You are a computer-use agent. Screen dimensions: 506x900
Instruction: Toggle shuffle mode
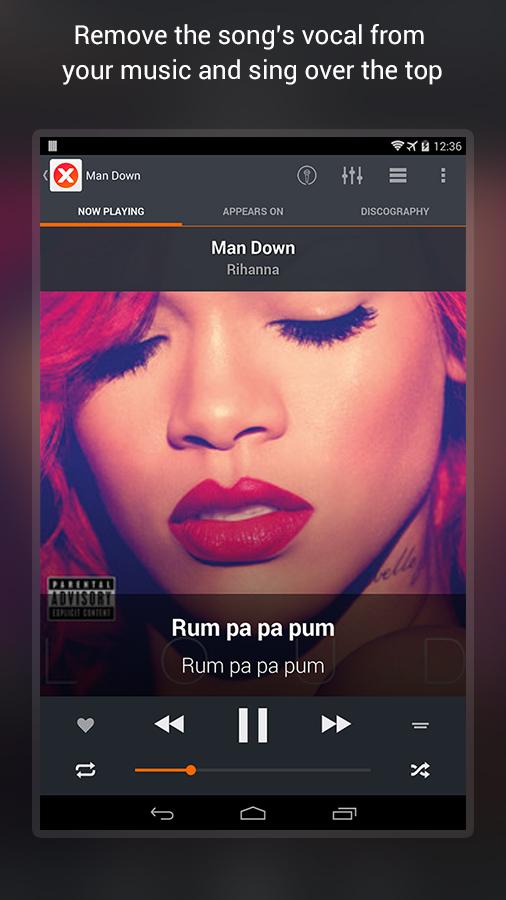(x=420, y=770)
